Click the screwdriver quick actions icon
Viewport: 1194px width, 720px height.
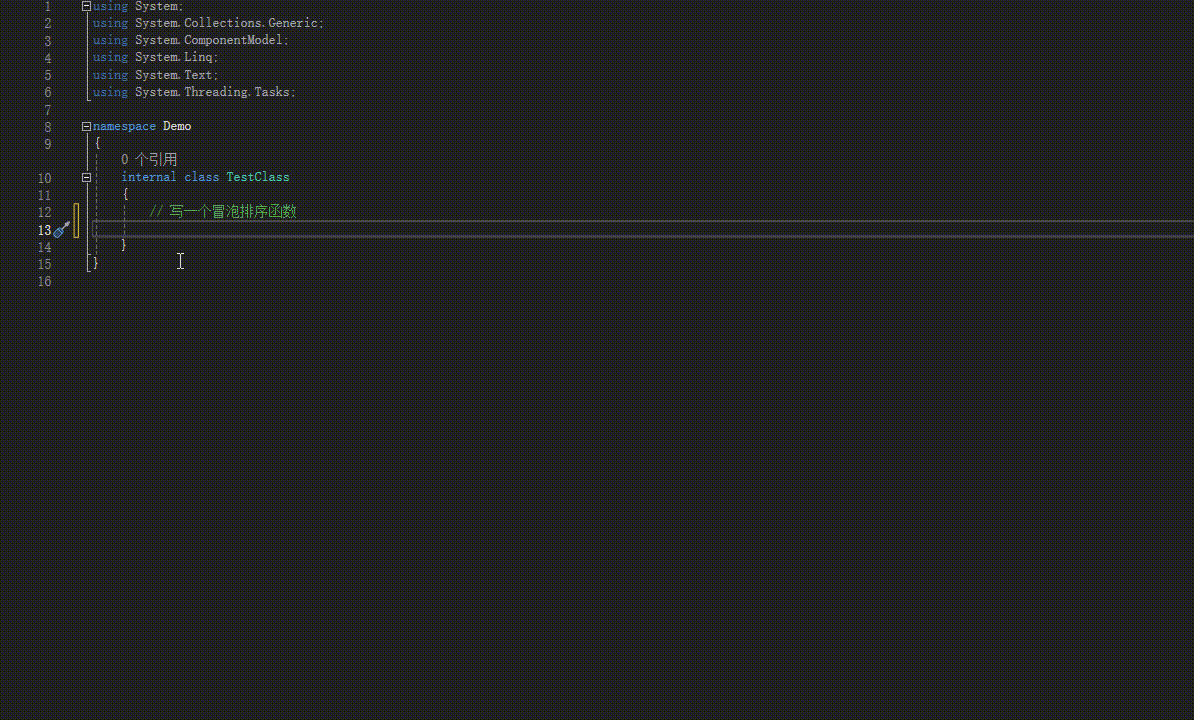click(x=62, y=229)
